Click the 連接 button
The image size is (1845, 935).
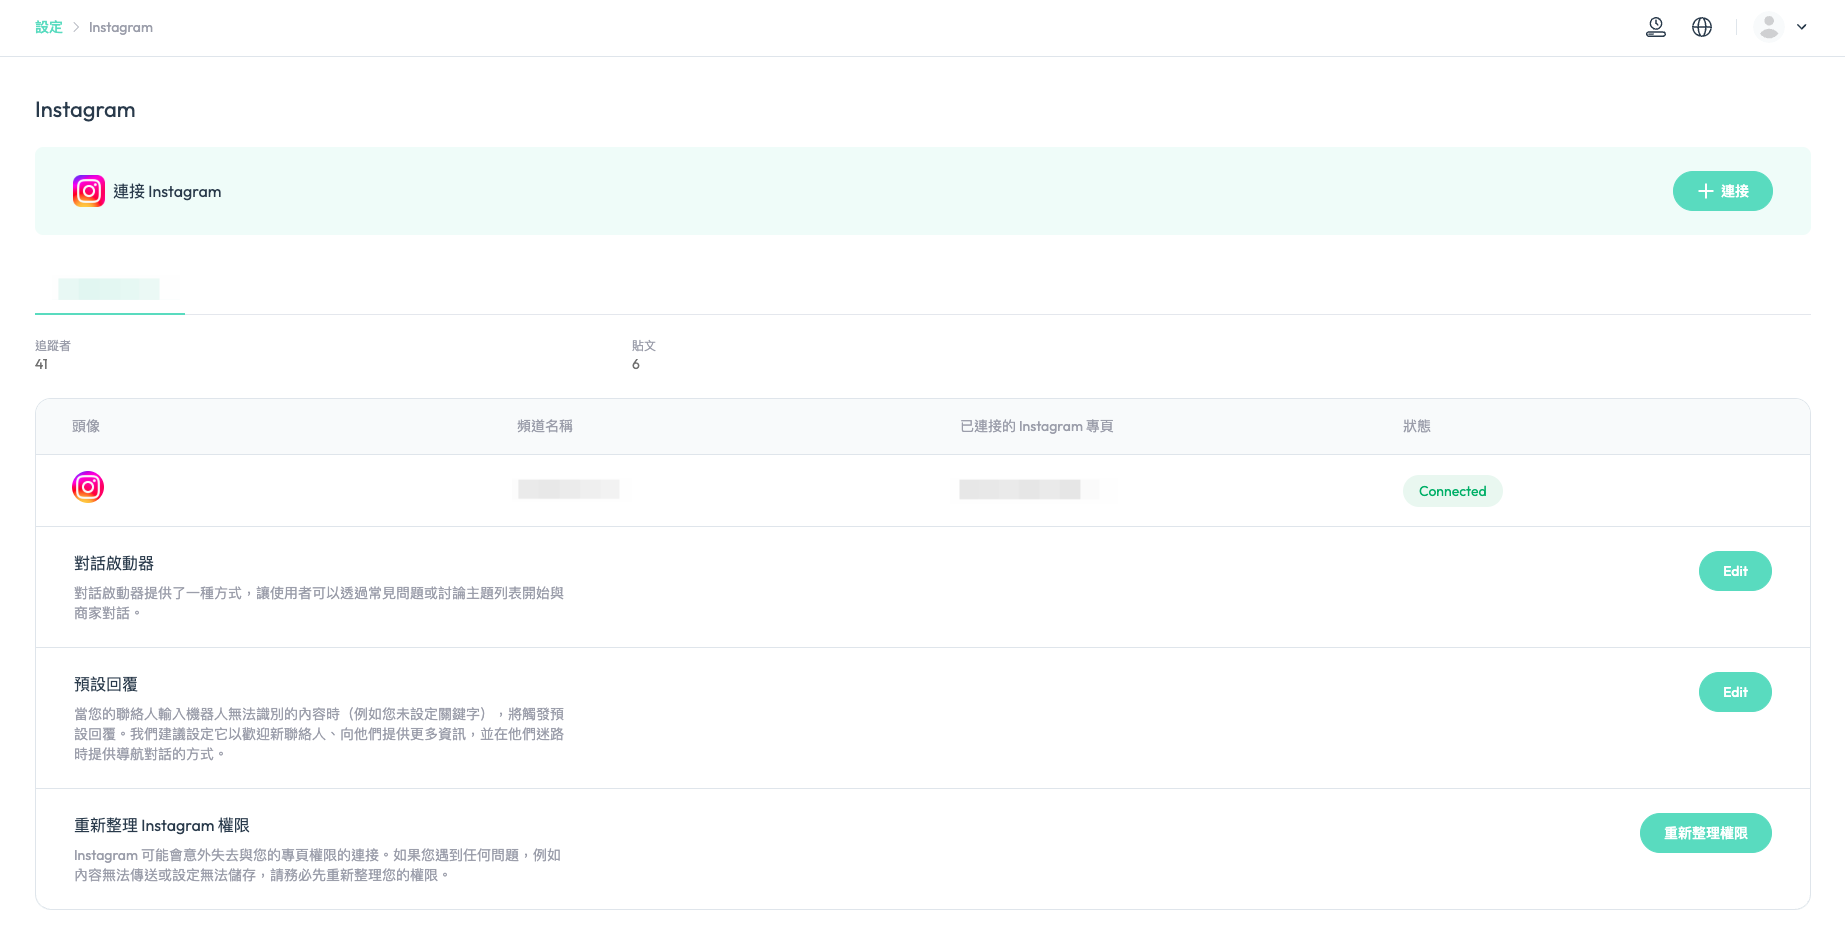click(1722, 191)
